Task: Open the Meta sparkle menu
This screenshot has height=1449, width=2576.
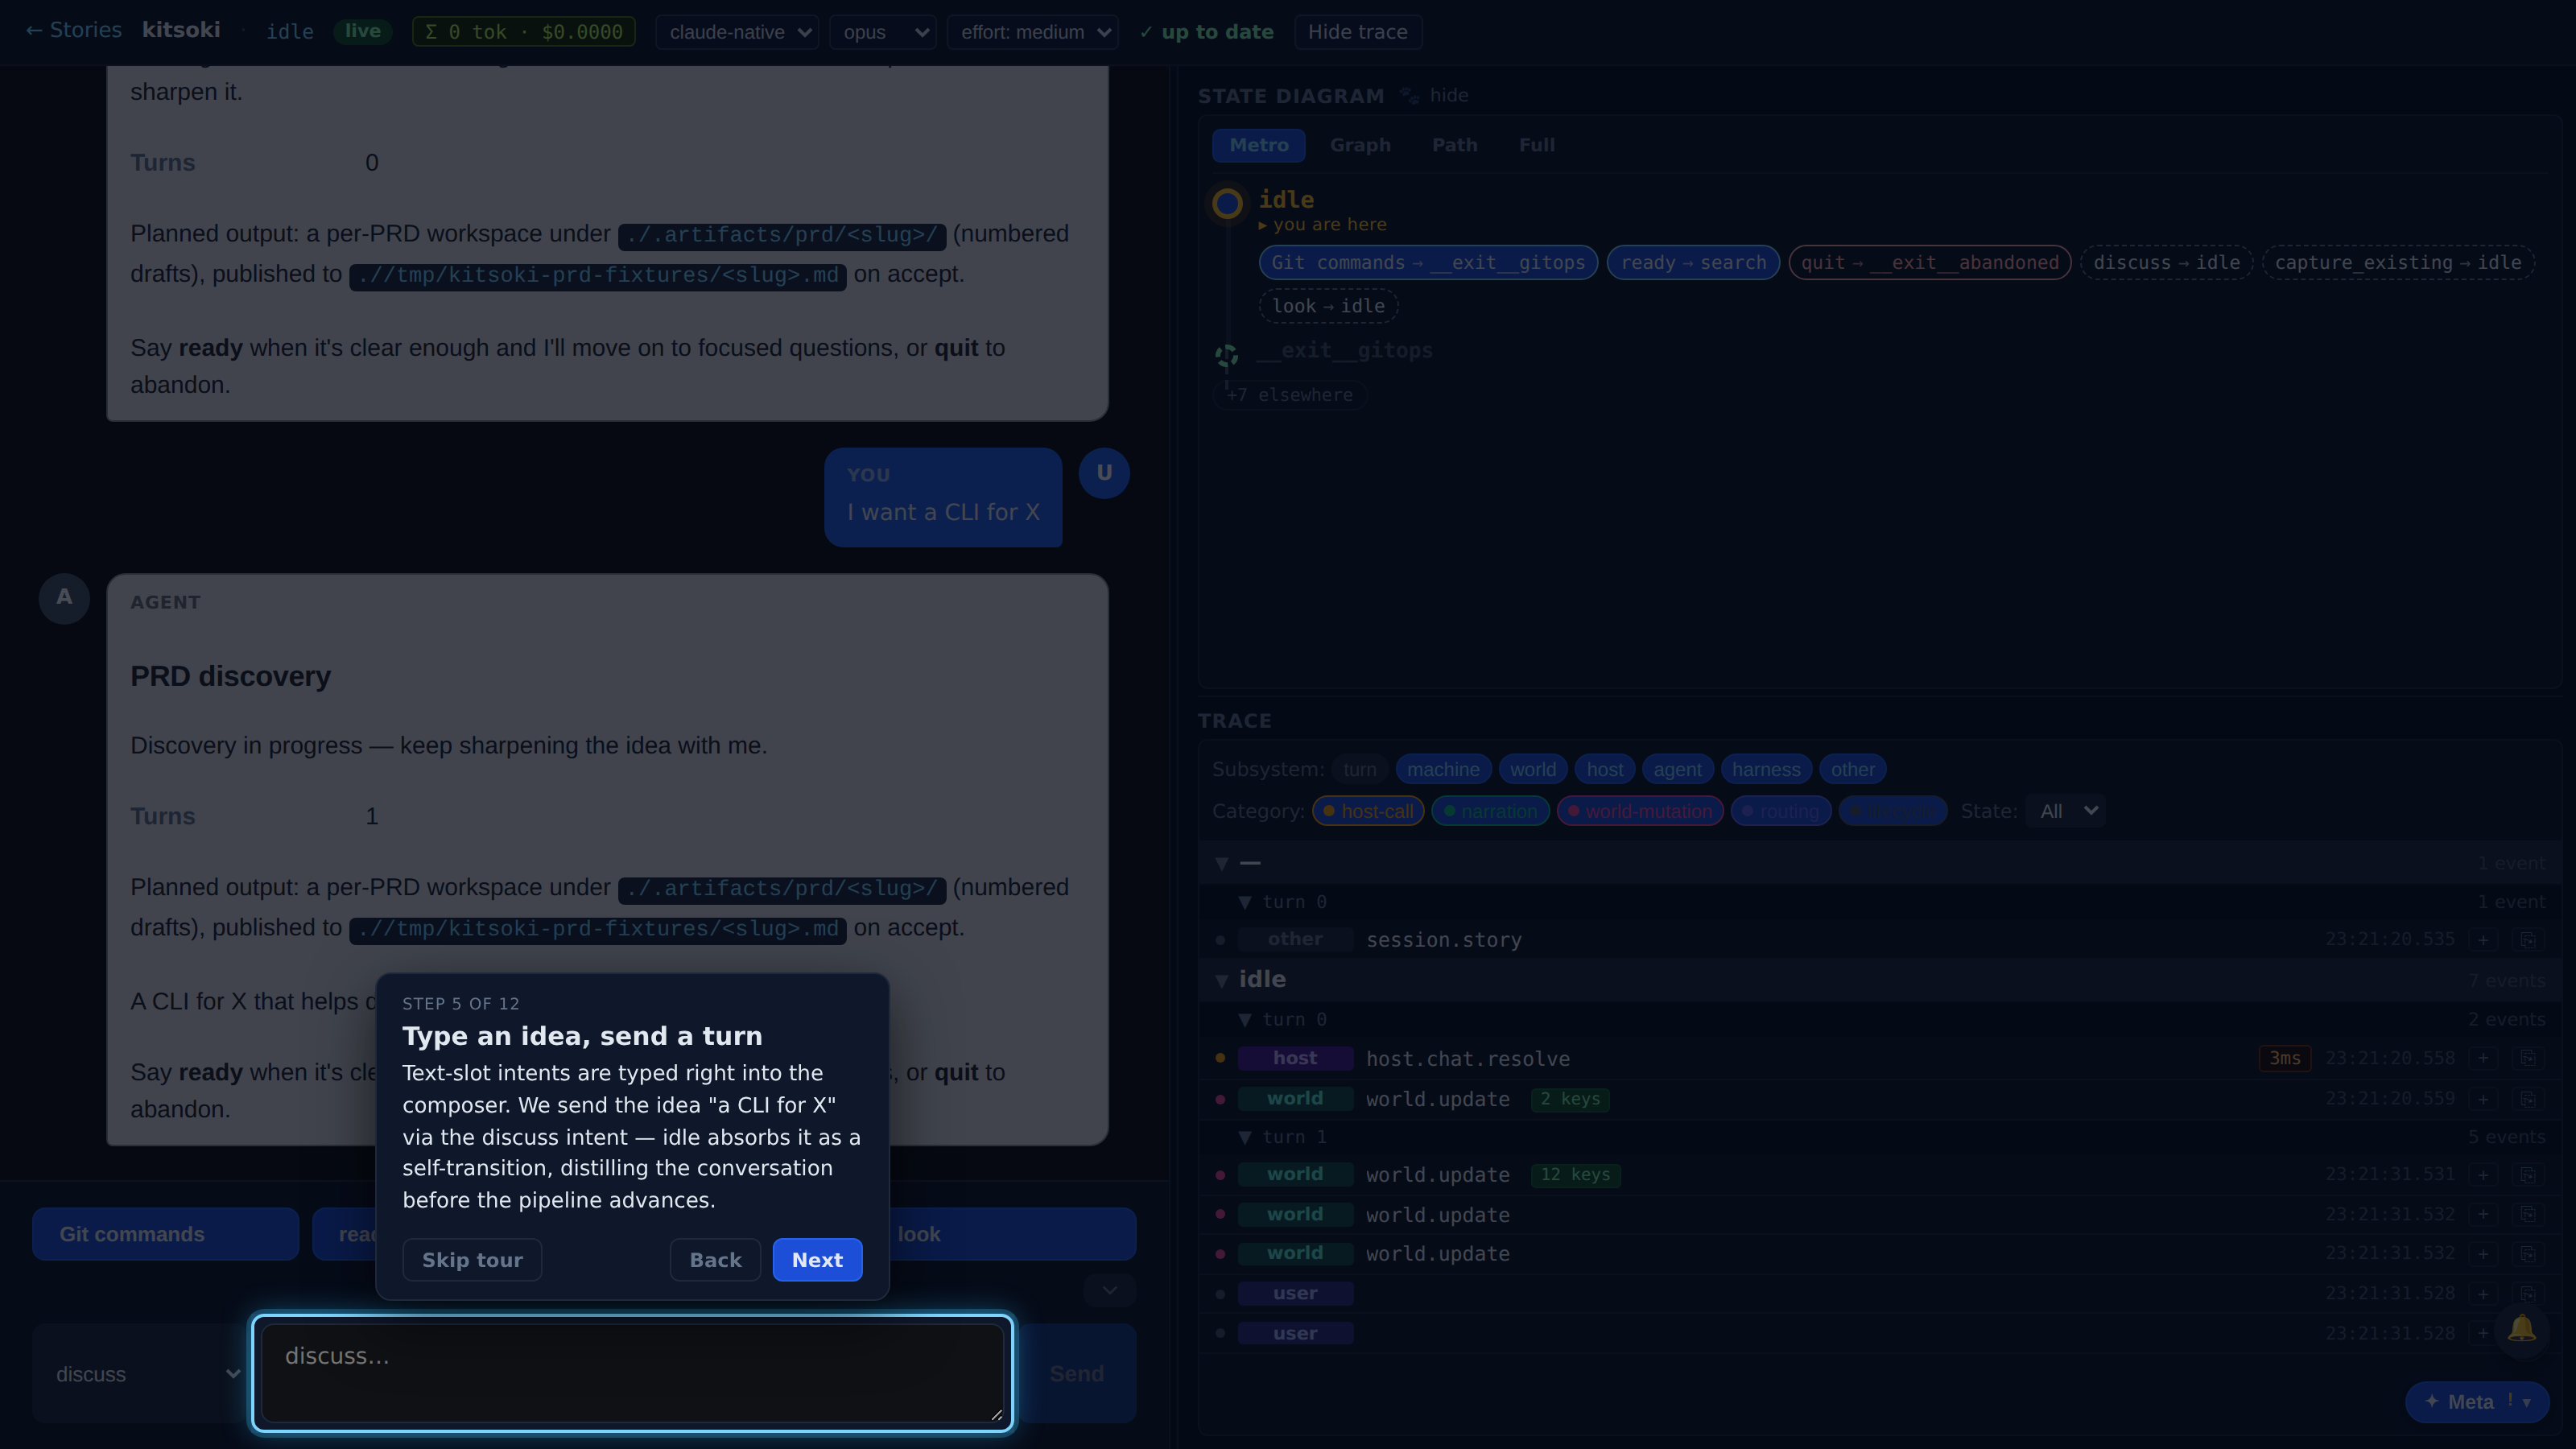Action: coord(2476,1402)
